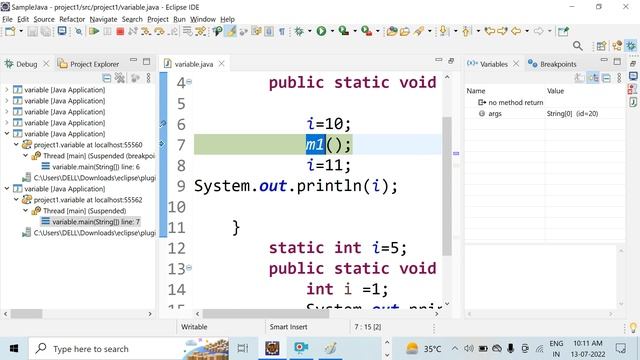Click the Resume debug button

[94, 31]
